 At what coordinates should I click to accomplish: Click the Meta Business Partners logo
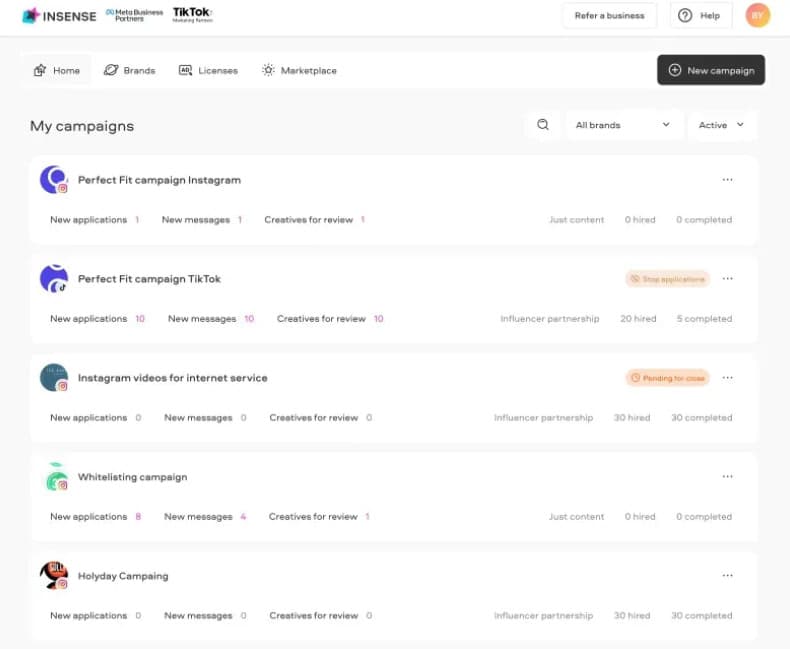135,15
